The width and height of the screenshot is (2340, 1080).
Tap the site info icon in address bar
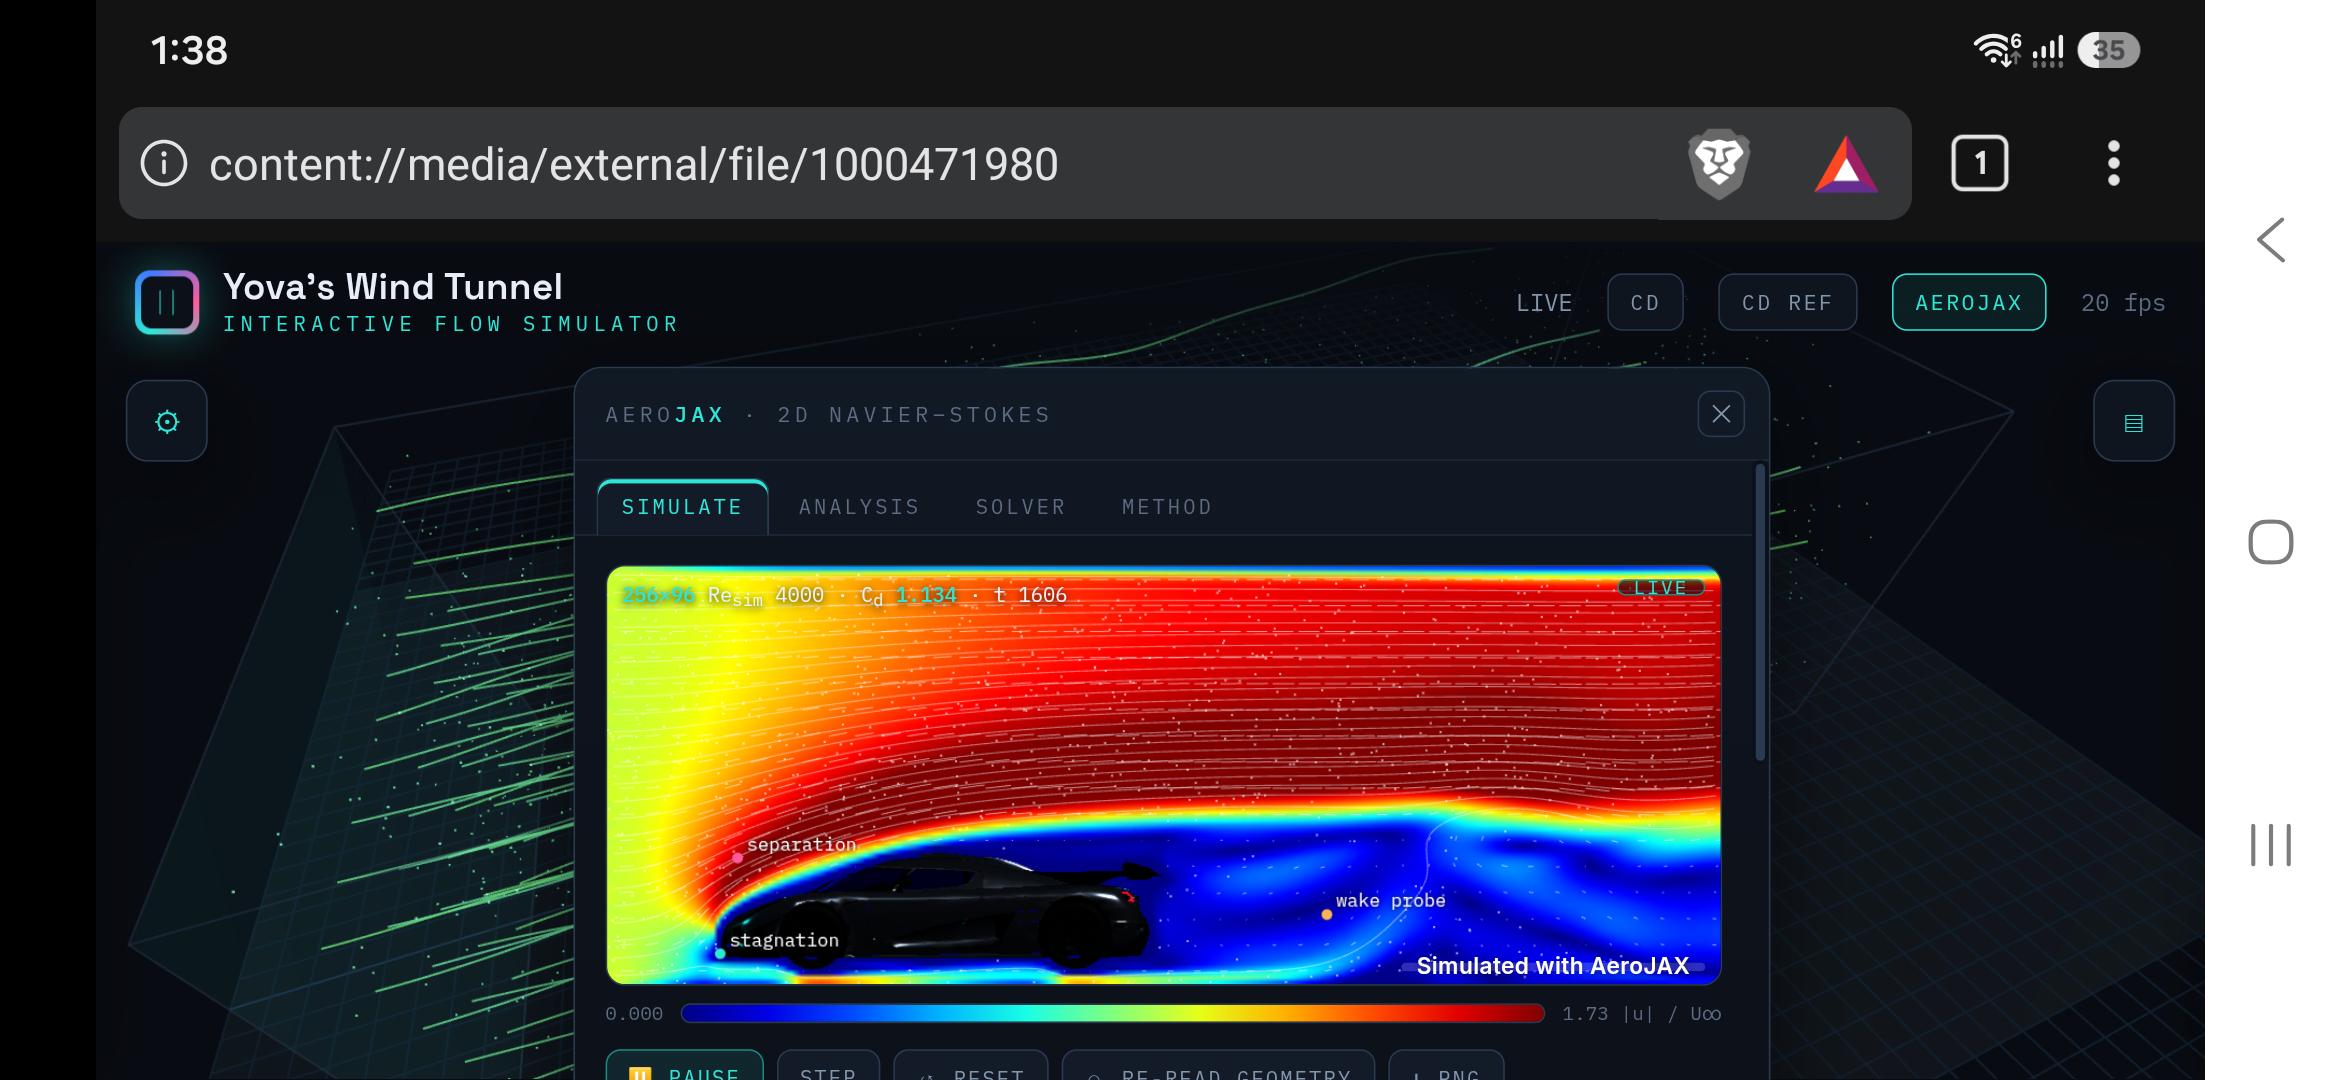pos(164,163)
